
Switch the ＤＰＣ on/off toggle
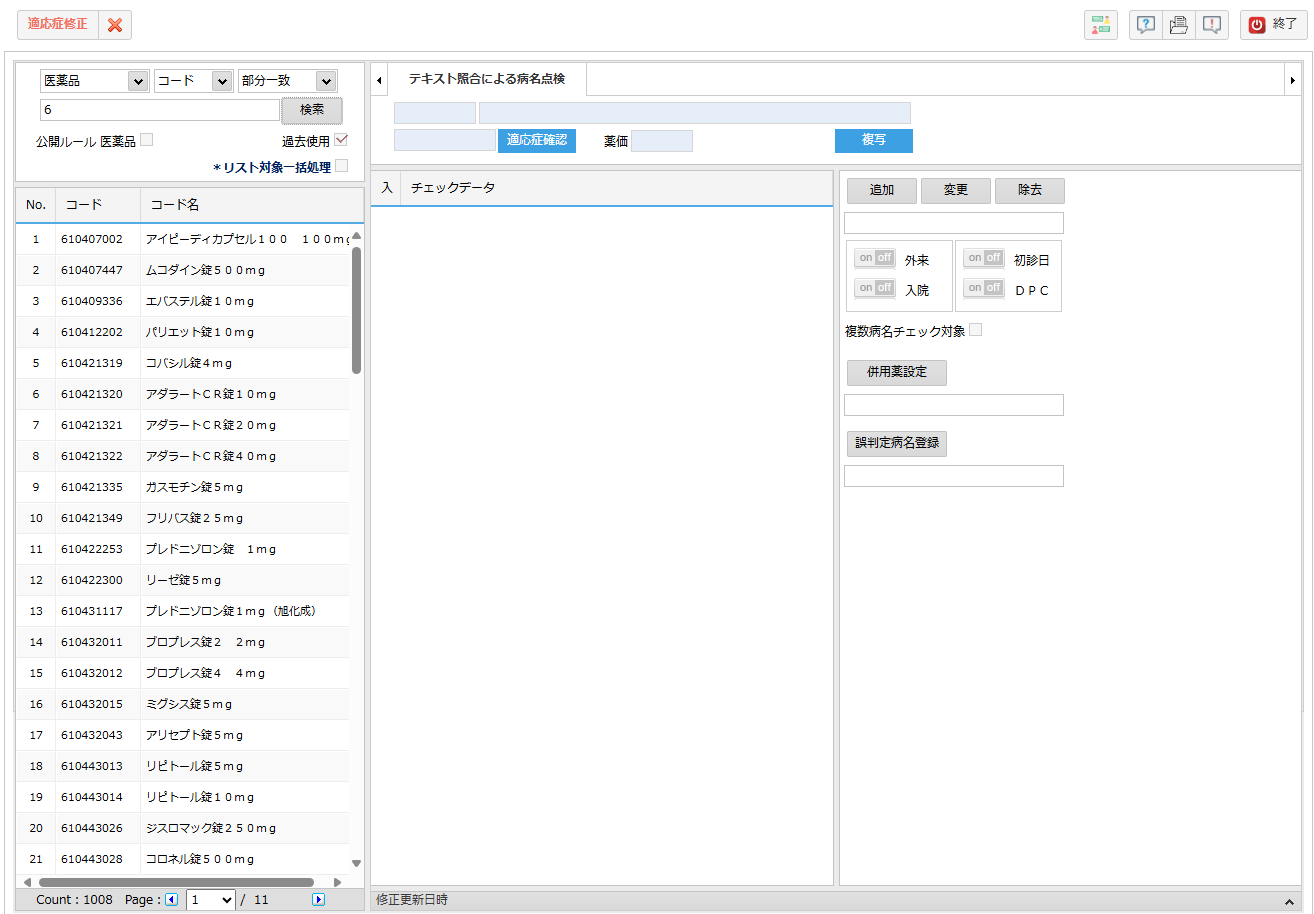984,288
